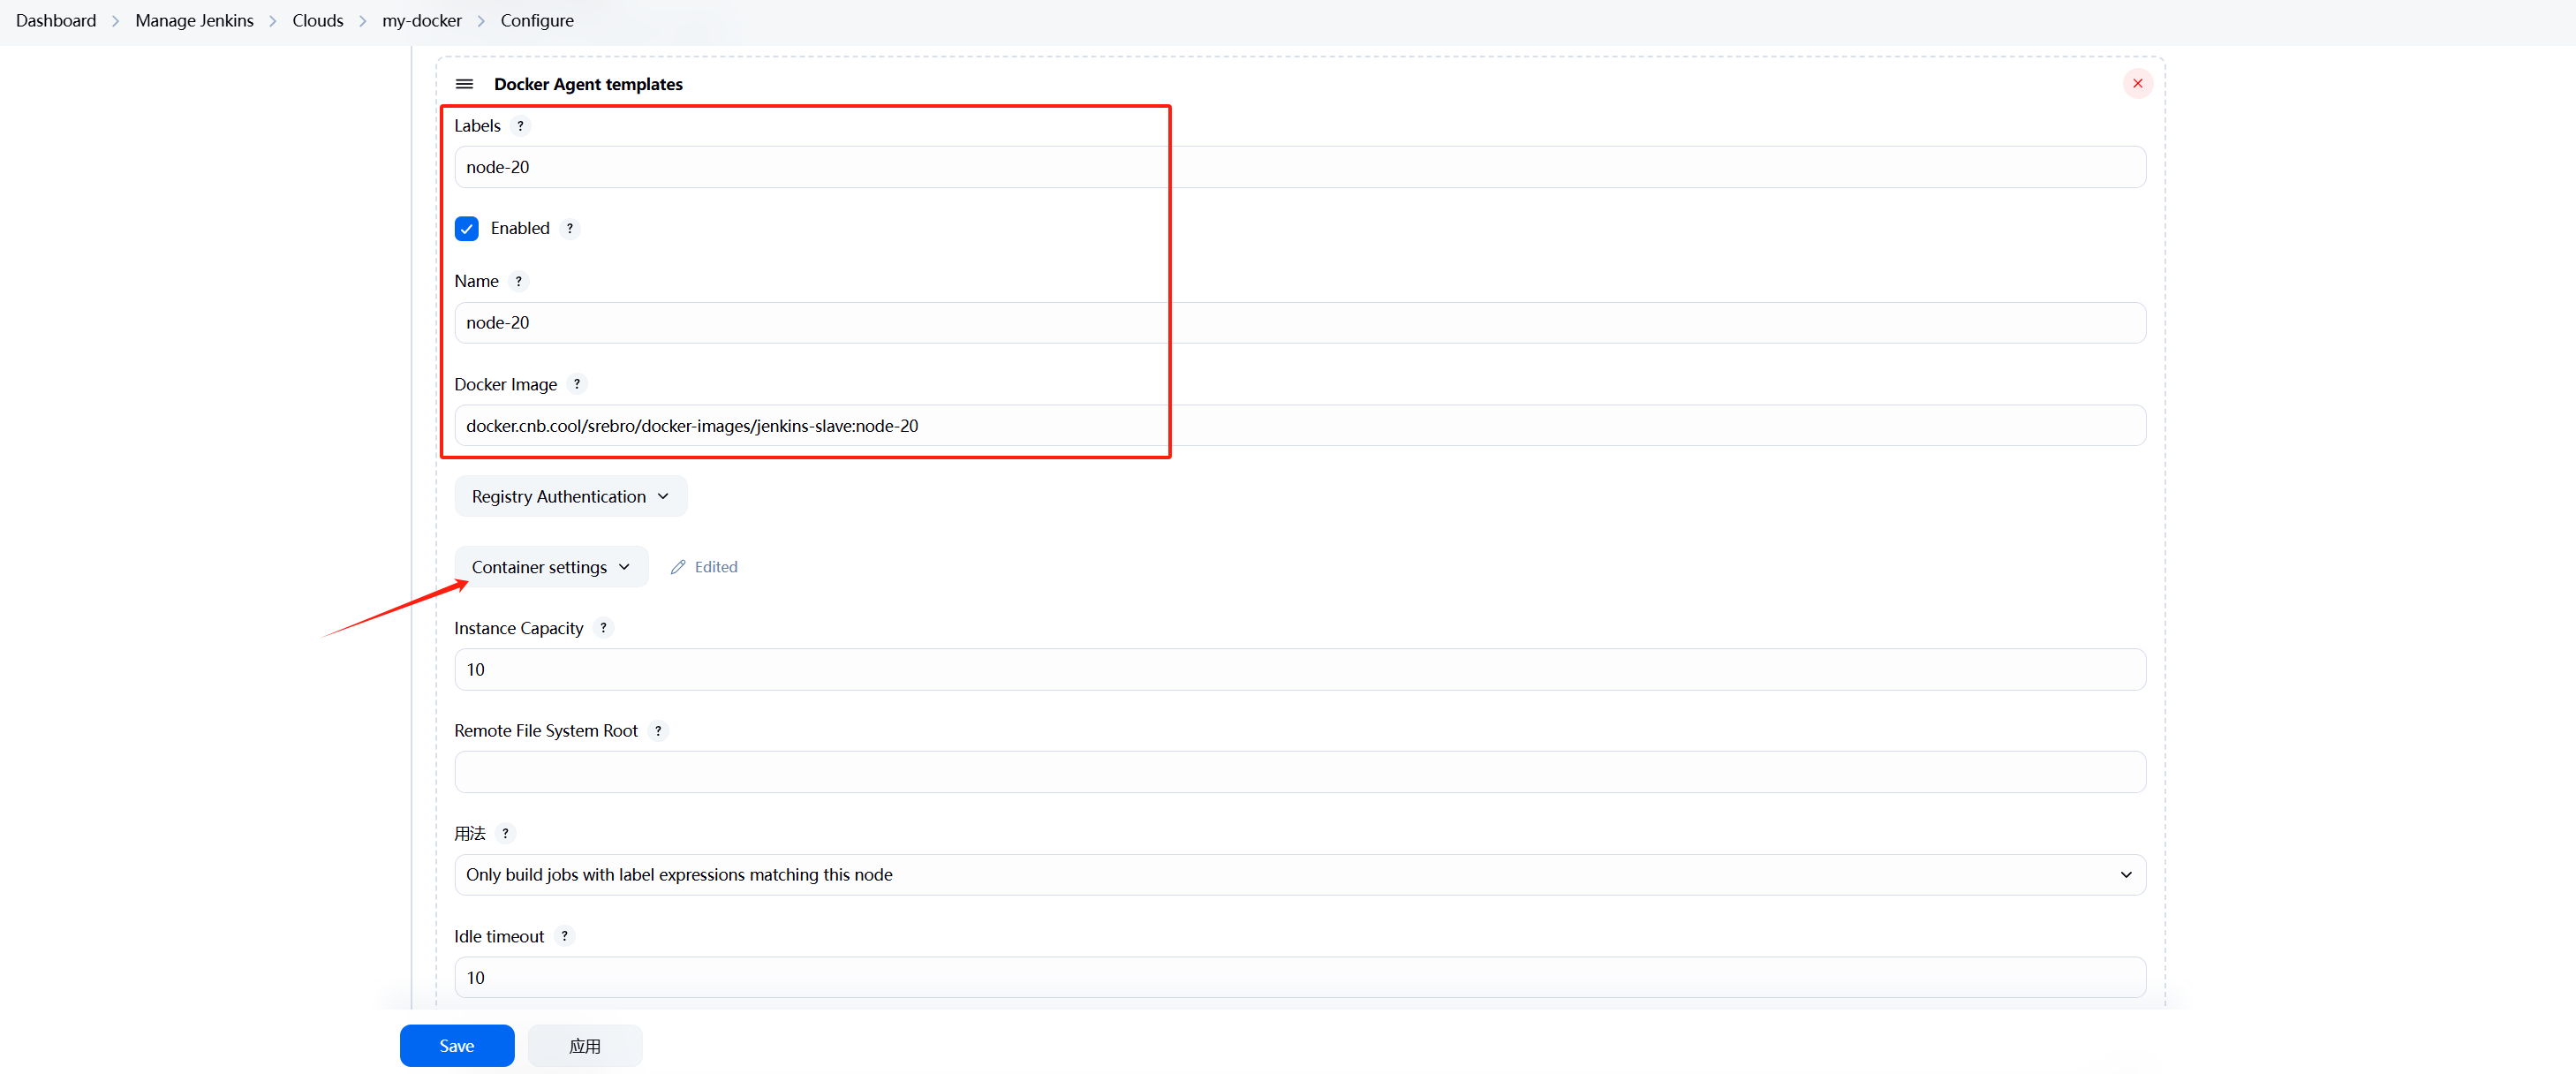Expand Container settings section

(x=551, y=567)
